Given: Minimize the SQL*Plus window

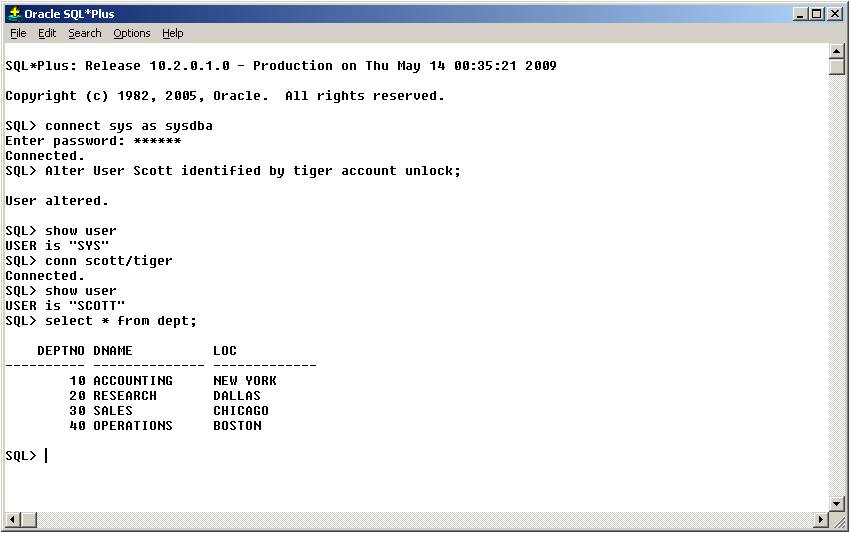Looking at the screenshot, I should (x=800, y=14).
